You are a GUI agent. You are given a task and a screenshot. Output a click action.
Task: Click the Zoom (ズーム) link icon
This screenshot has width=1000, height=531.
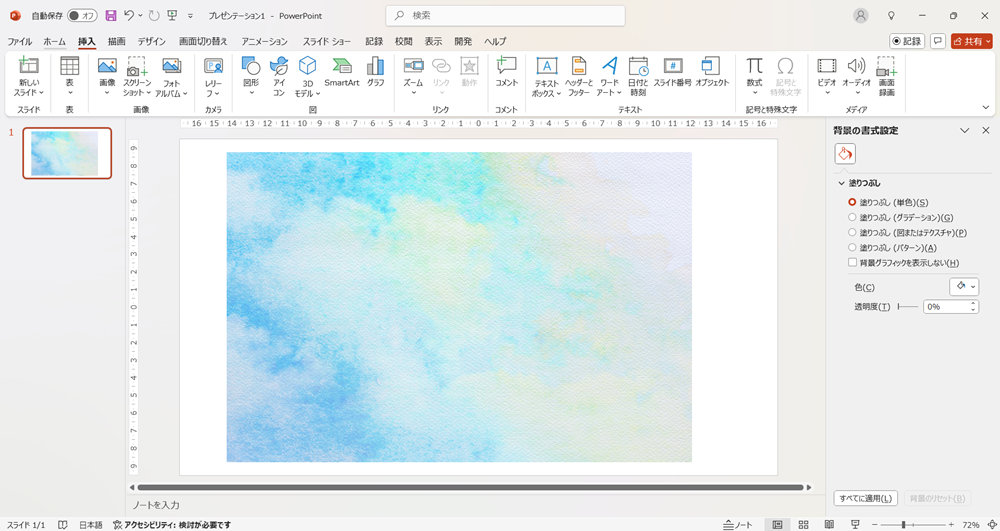(413, 66)
